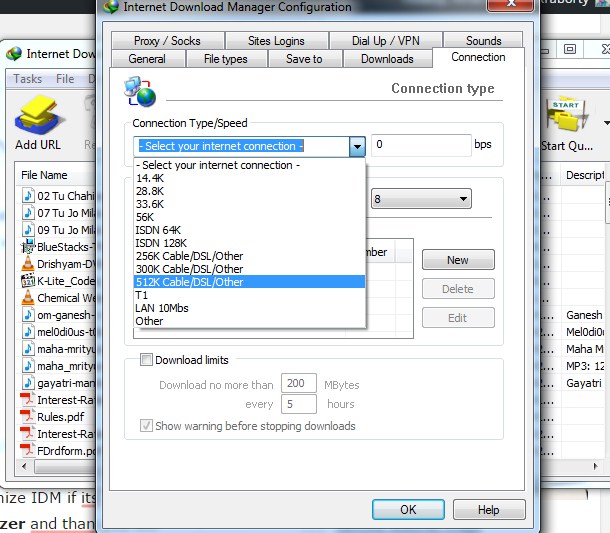610x533 pixels.
Task: Choose 14.4K from the connection list
Action: pyautogui.click(x=249, y=178)
